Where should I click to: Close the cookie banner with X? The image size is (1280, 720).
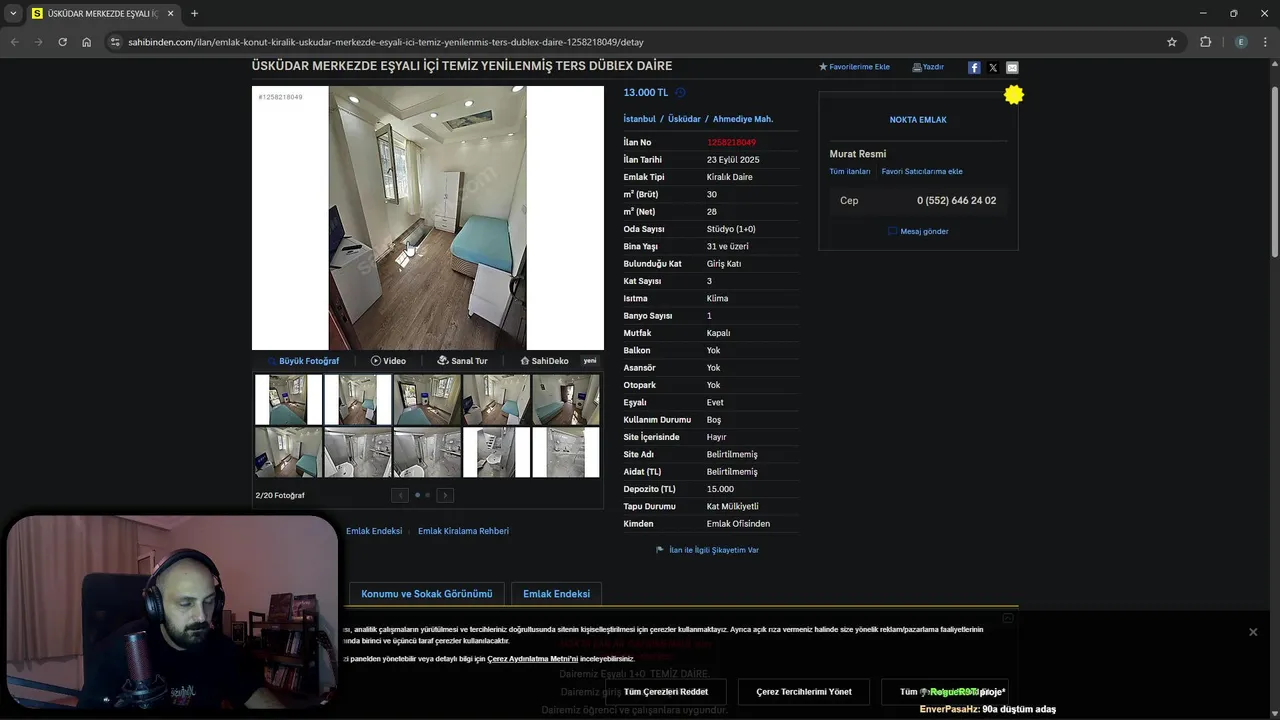tap(1253, 632)
